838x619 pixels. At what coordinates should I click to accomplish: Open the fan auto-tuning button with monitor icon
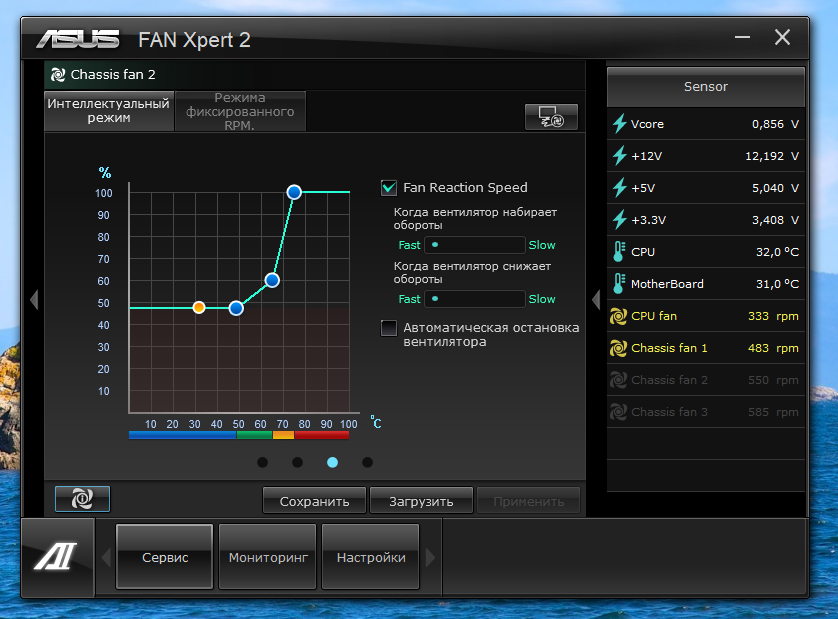pos(551,117)
